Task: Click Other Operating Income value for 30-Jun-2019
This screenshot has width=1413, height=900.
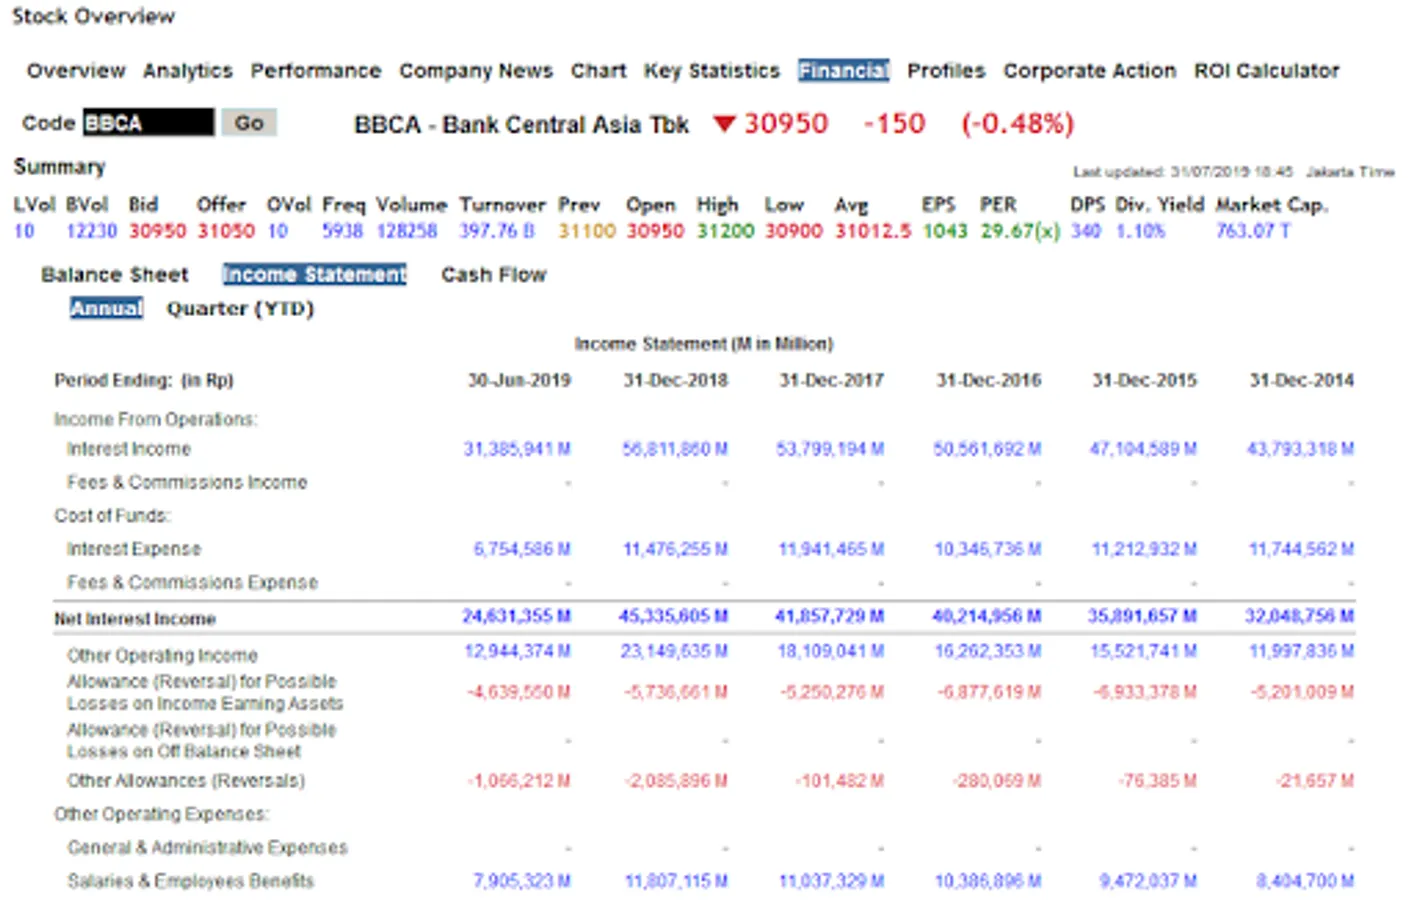Action: tap(517, 652)
